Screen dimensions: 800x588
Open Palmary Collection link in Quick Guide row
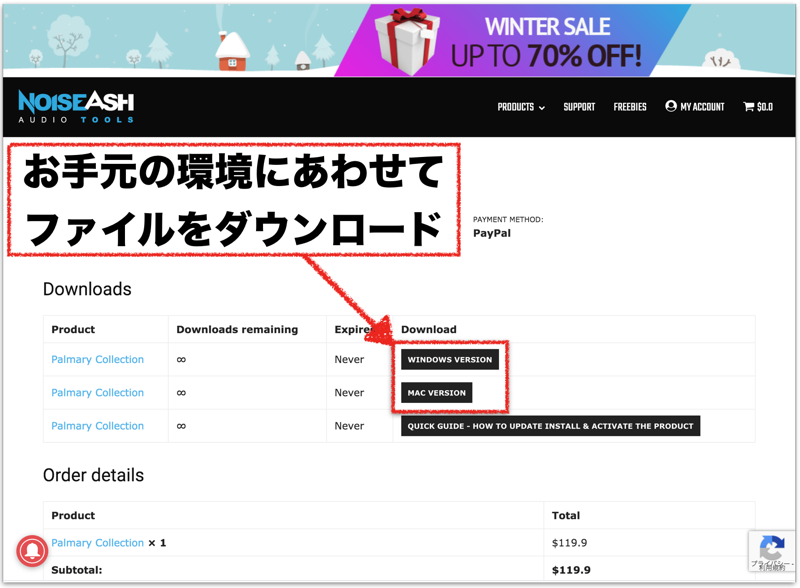point(97,426)
